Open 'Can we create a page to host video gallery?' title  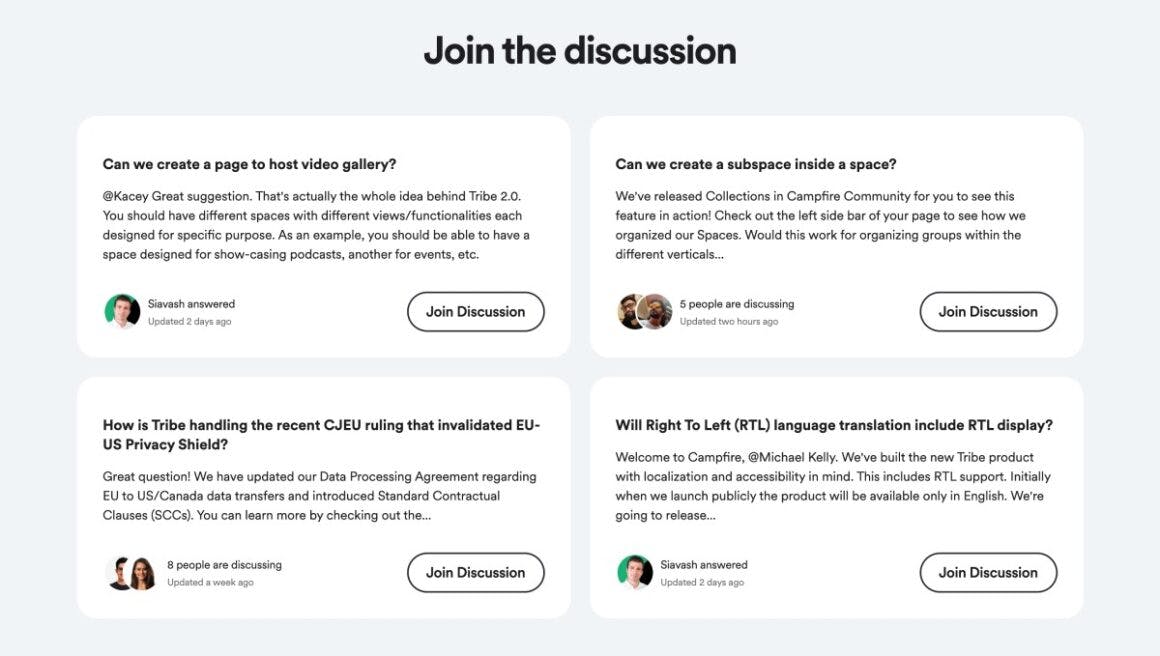click(x=249, y=164)
